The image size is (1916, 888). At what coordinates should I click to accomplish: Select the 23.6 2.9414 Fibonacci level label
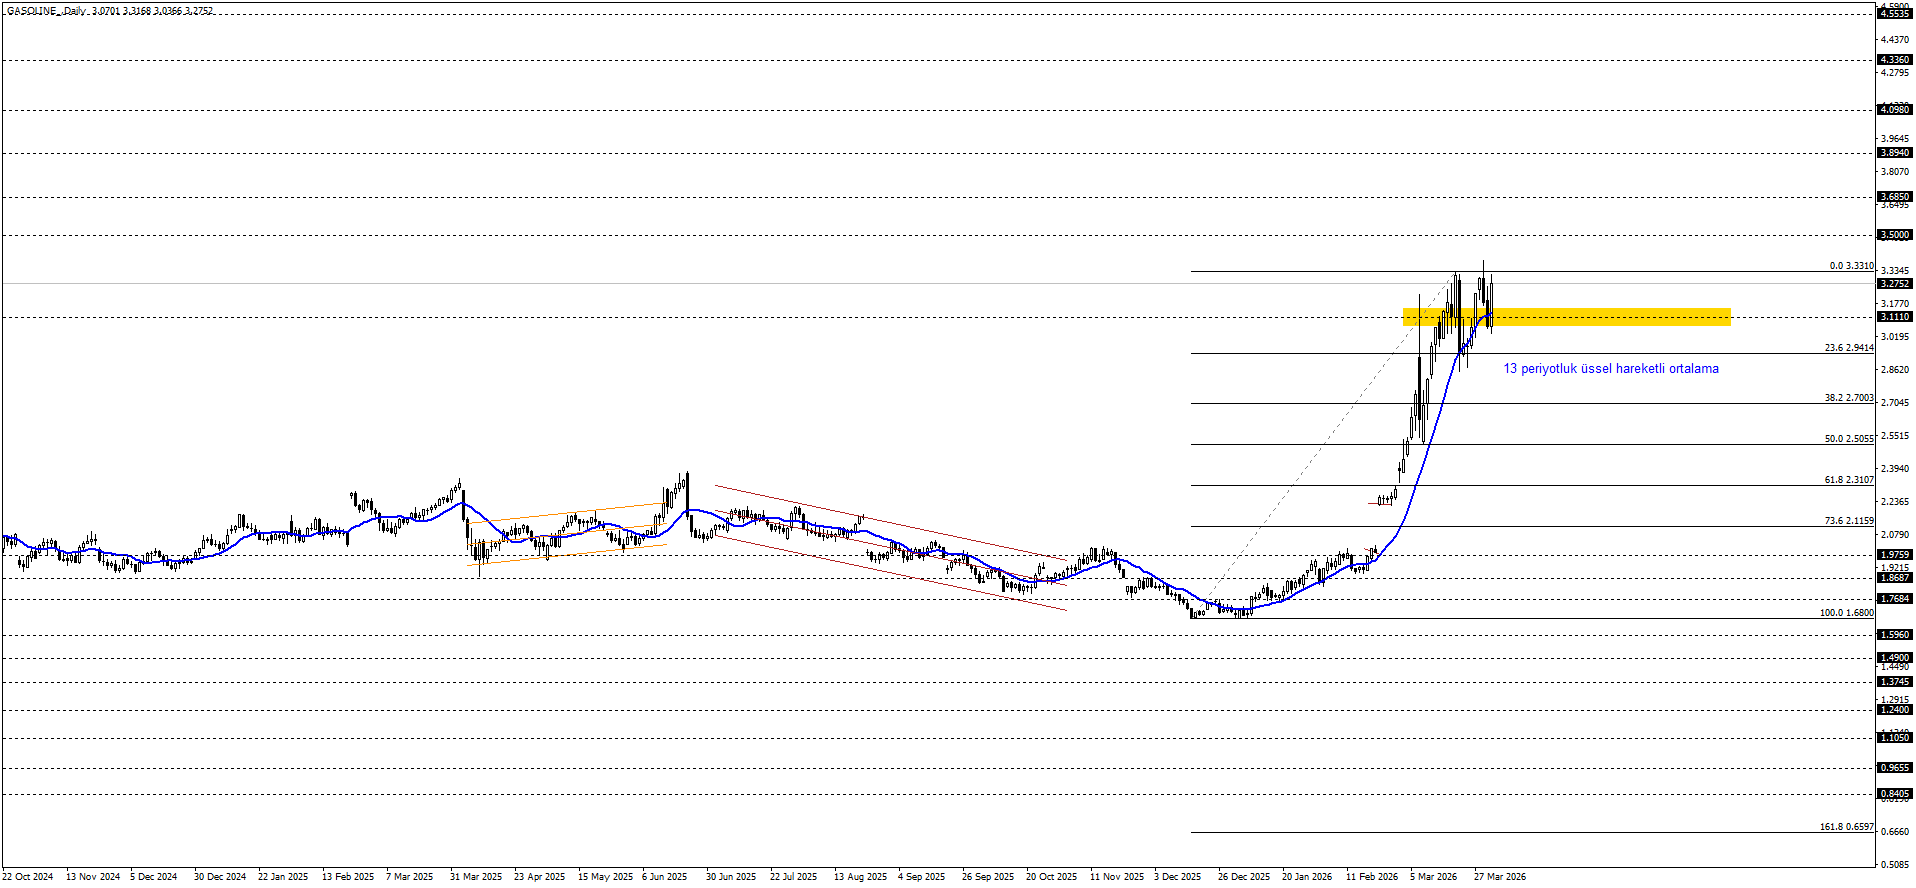coord(1848,348)
